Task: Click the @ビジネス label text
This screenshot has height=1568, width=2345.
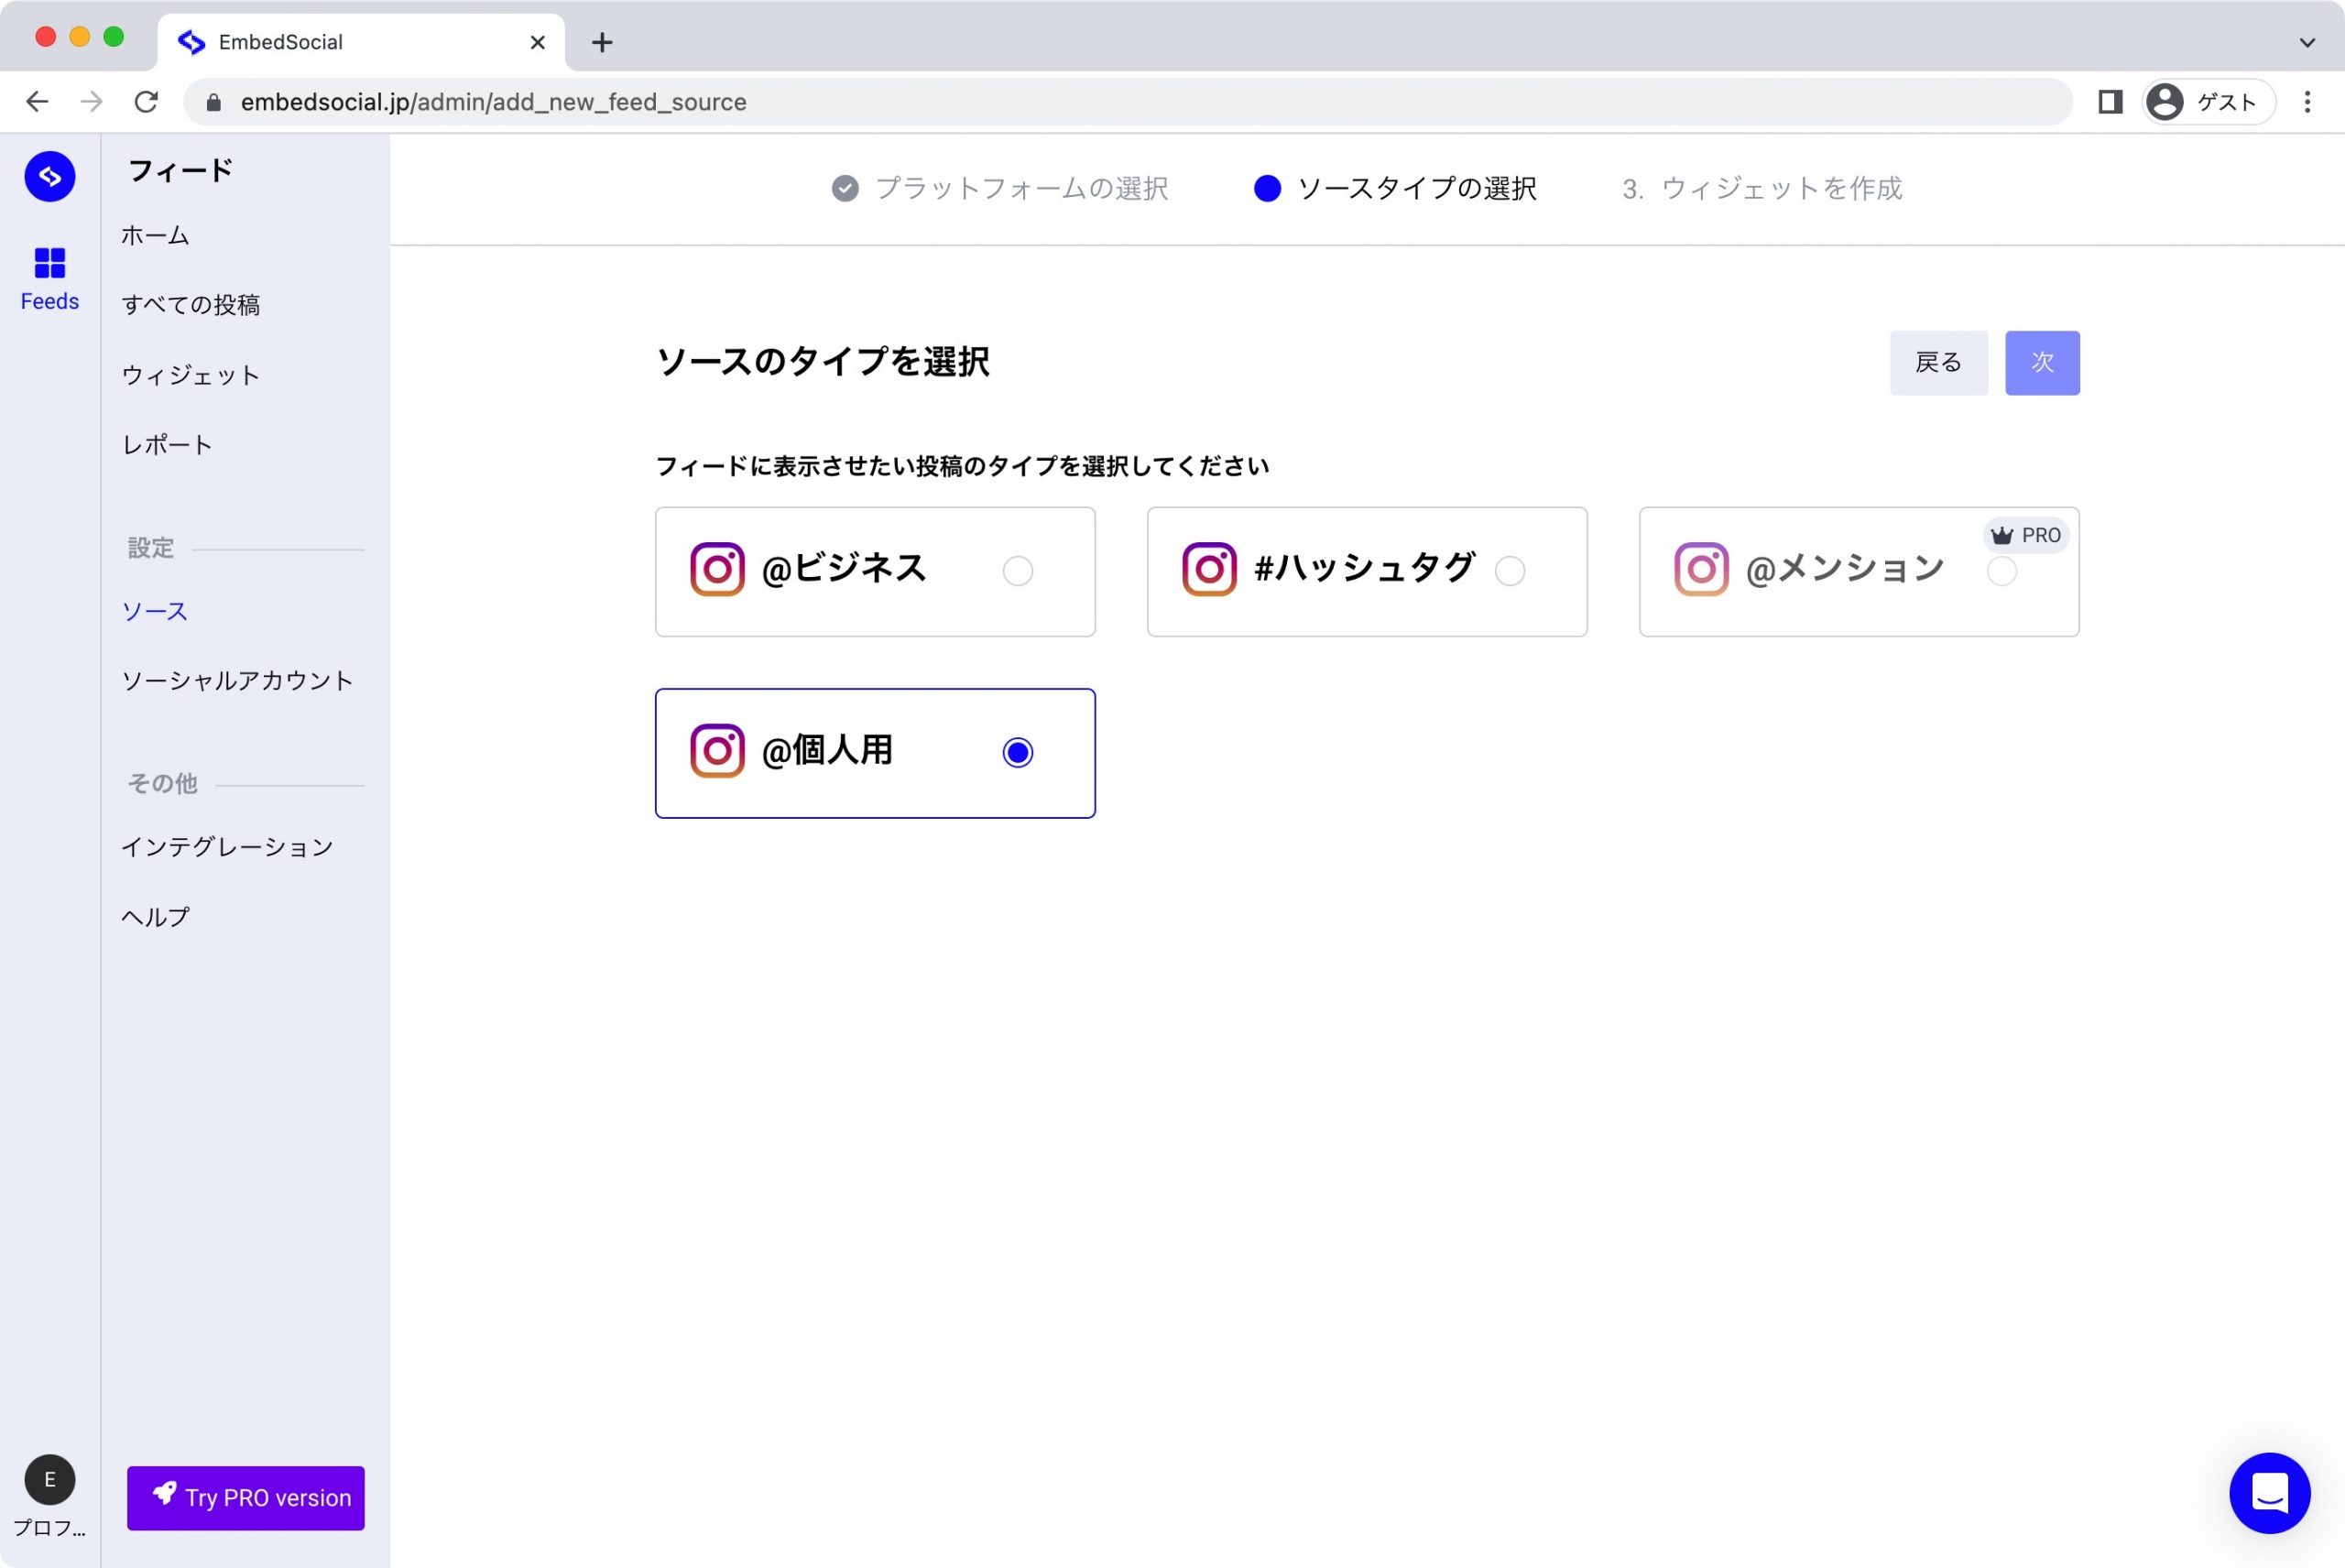Action: point(845,569)
